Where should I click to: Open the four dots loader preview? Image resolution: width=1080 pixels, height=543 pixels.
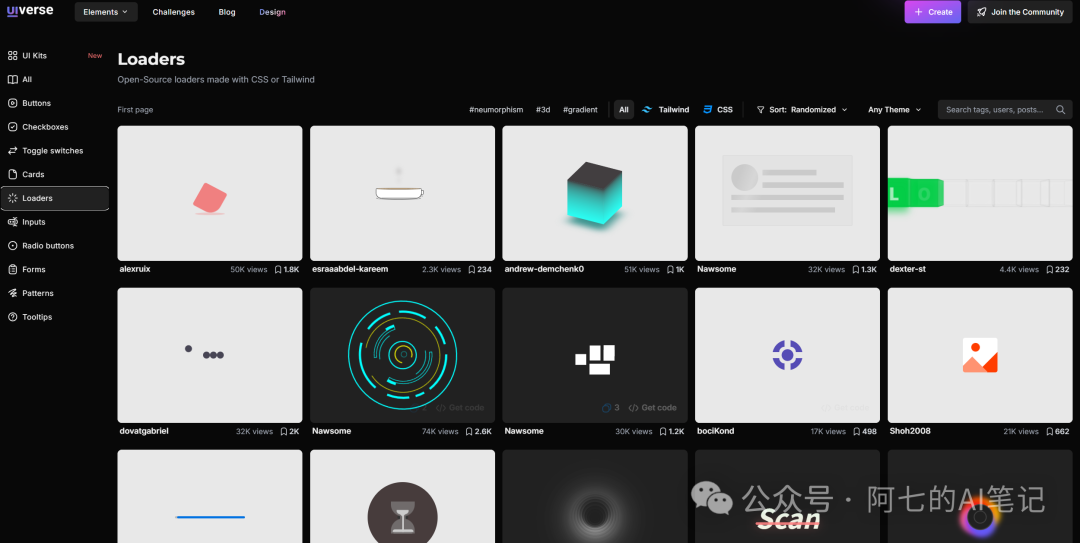[x=210, y=355]
